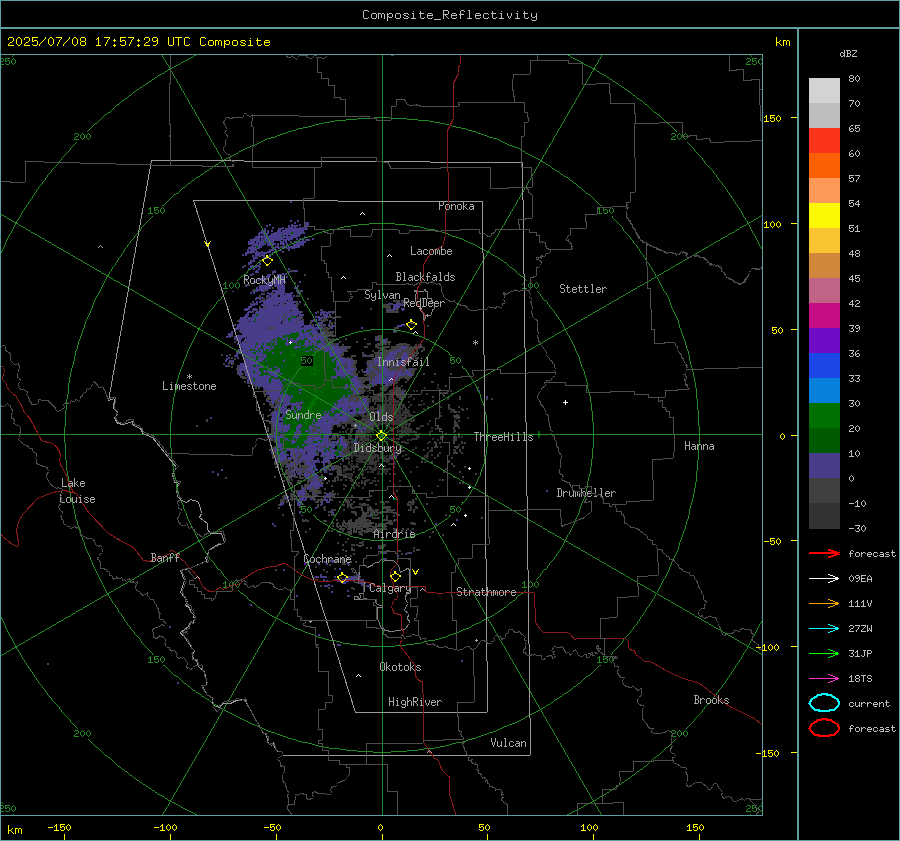
Task: Select the white 09EA arrow legend icon
Action: tap(824, 579)
